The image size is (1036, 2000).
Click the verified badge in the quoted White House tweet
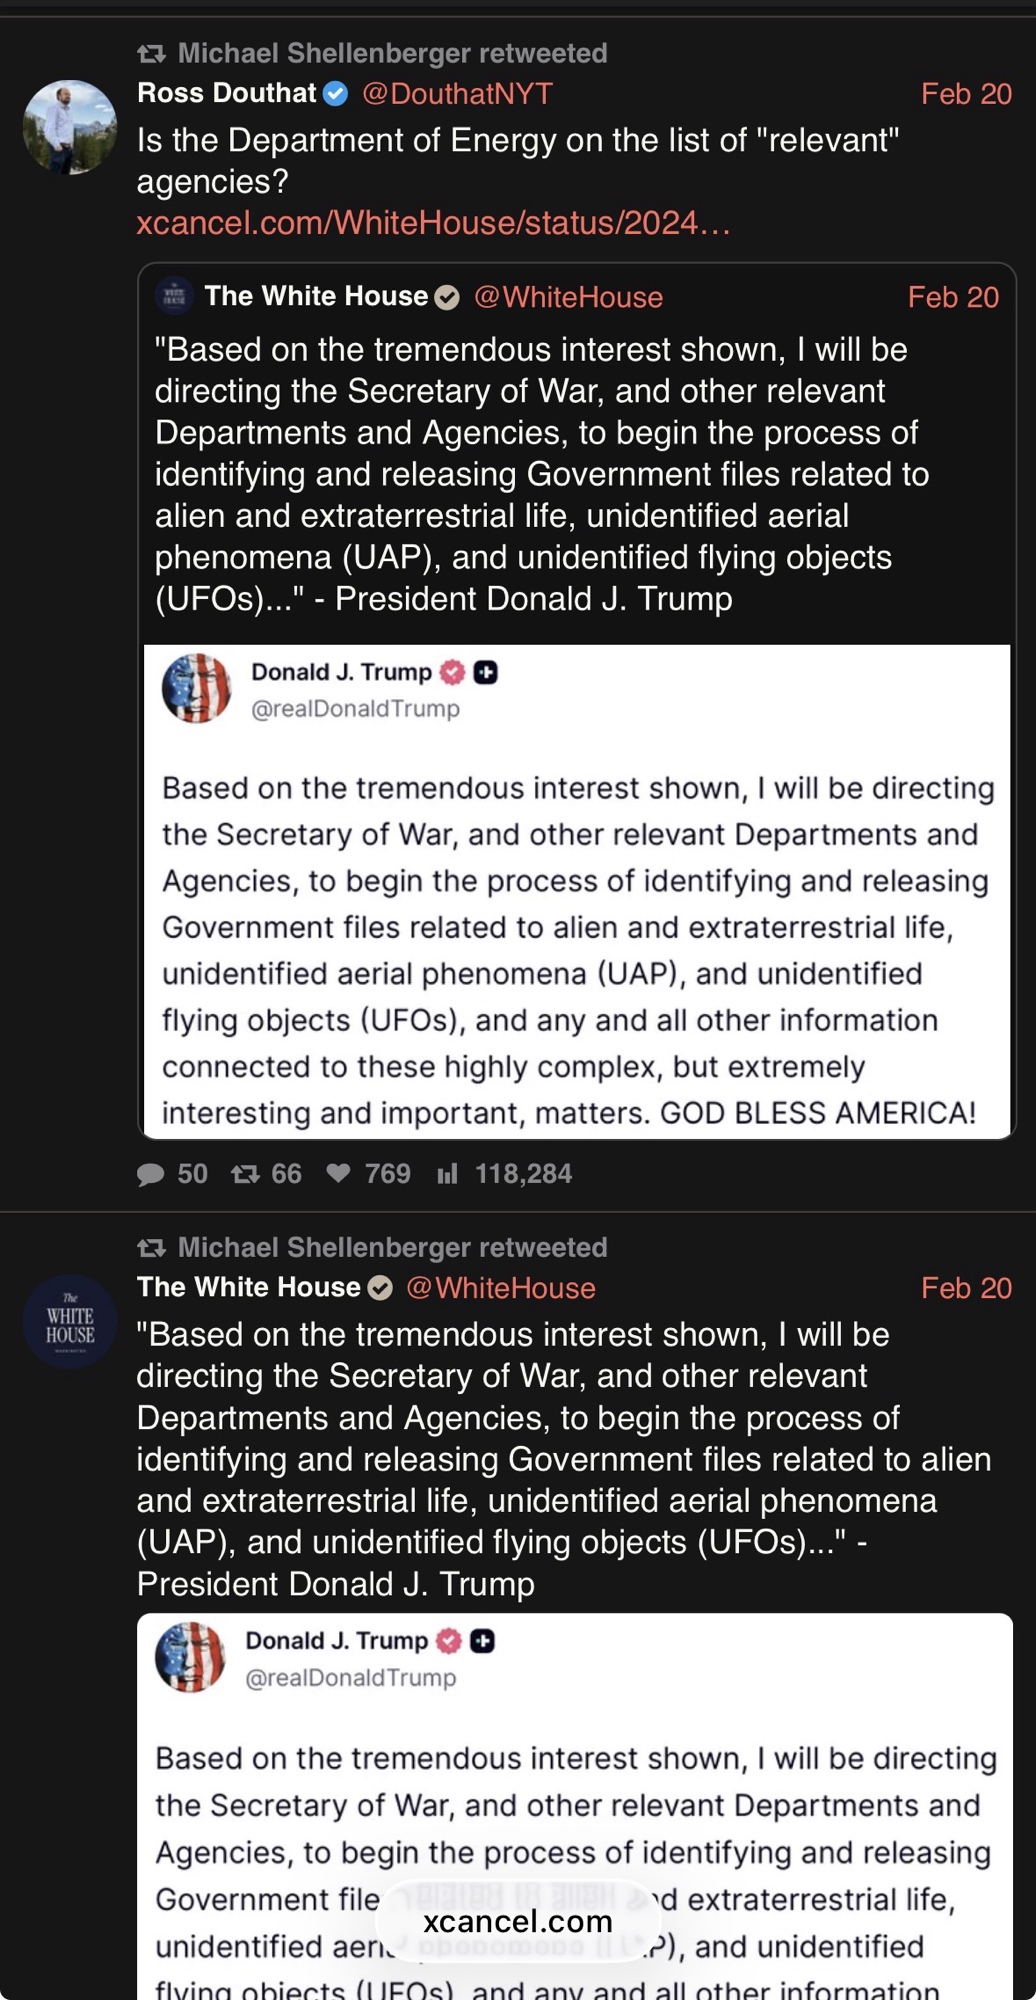(x=447, y=297)
